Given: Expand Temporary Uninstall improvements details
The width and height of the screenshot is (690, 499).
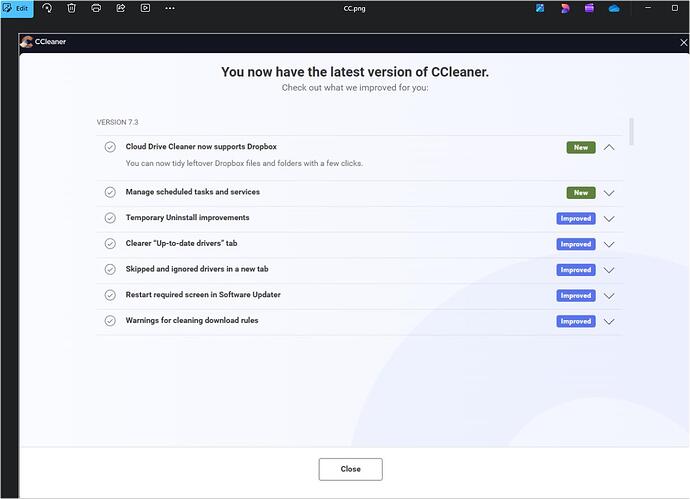Looking at the screenshot, I should (x=609, y=219).
